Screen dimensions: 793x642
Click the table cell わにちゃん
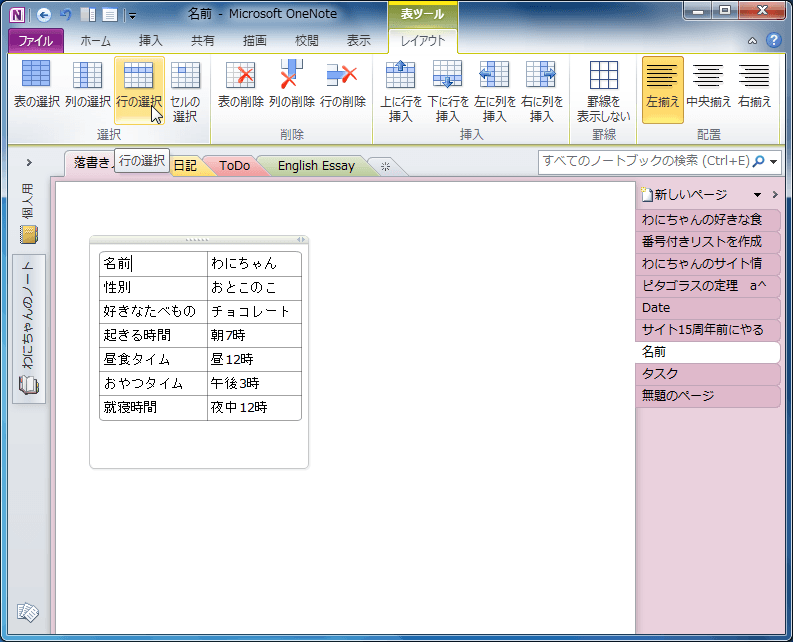pos(254,264)
